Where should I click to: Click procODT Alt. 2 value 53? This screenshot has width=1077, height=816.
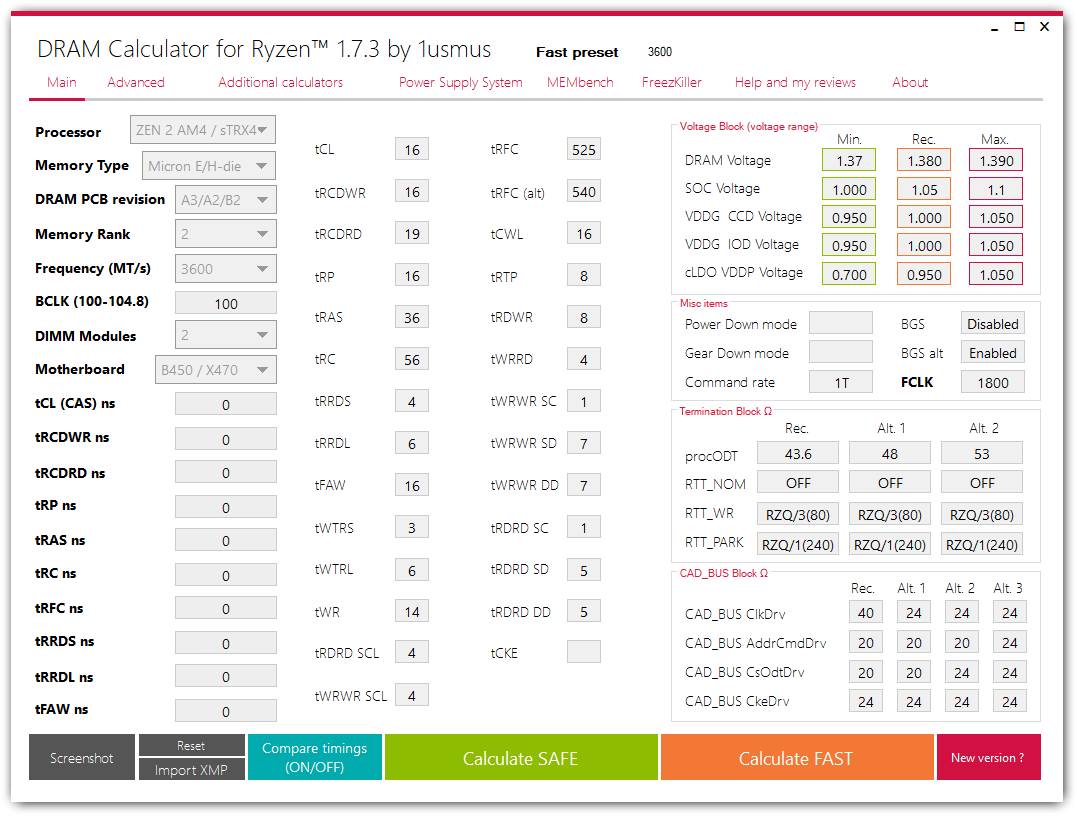(x=982, y=453)
